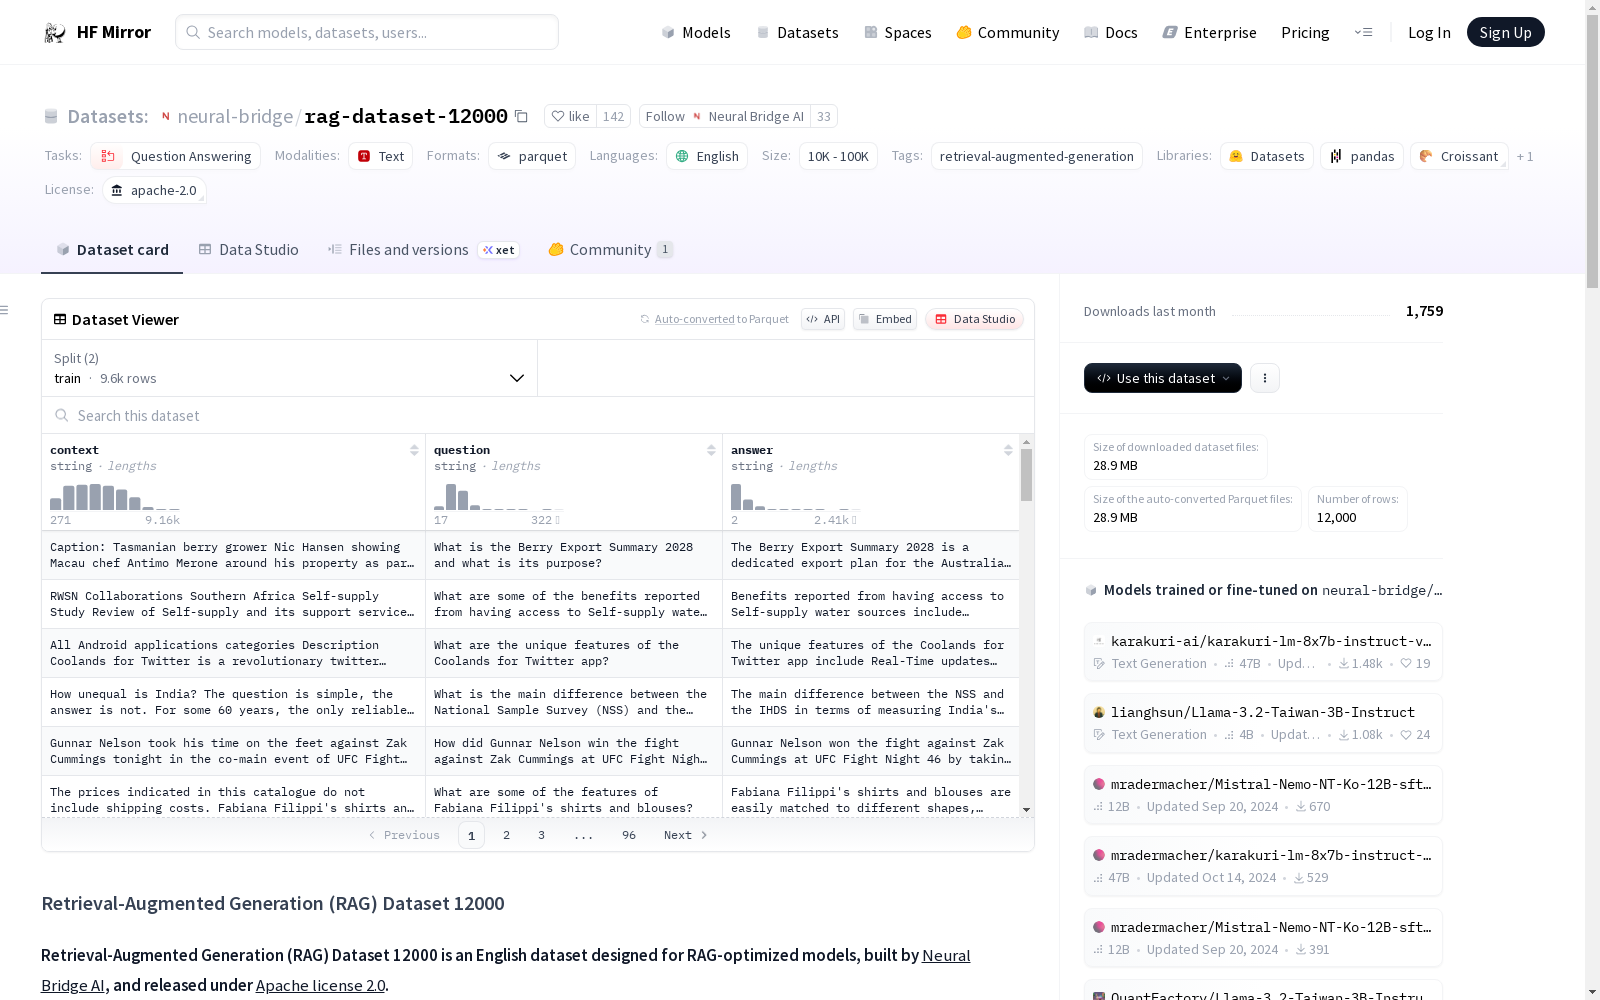Open the left sidebar toggle icon
This screenshot has height=1000, width=1600.
pyautogui.click(x=5, y=310)
